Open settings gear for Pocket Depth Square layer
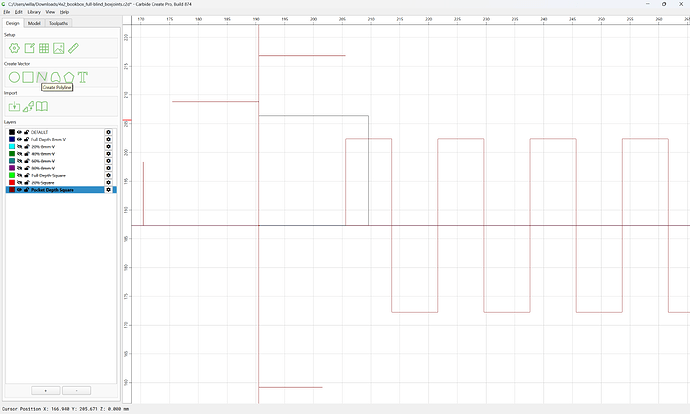 (x=108, y=190)
